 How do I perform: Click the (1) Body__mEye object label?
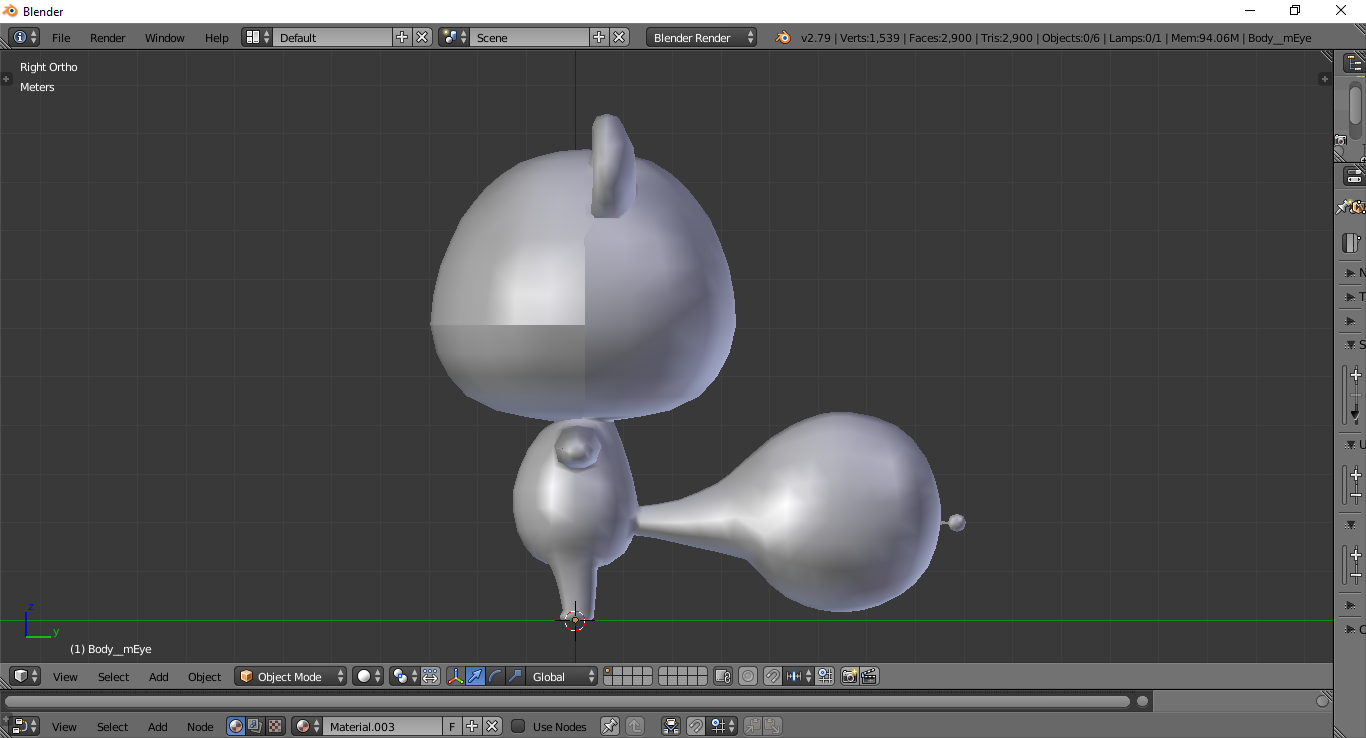point(110,649)
